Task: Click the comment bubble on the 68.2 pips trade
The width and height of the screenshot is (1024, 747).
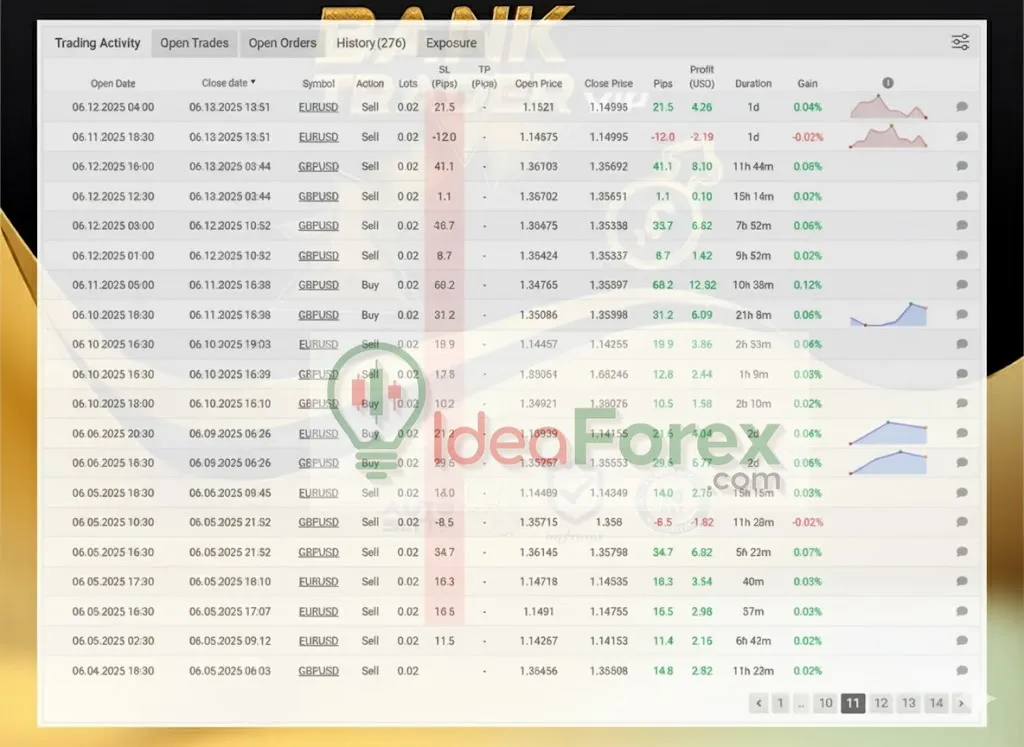Action: pos(961,285)
